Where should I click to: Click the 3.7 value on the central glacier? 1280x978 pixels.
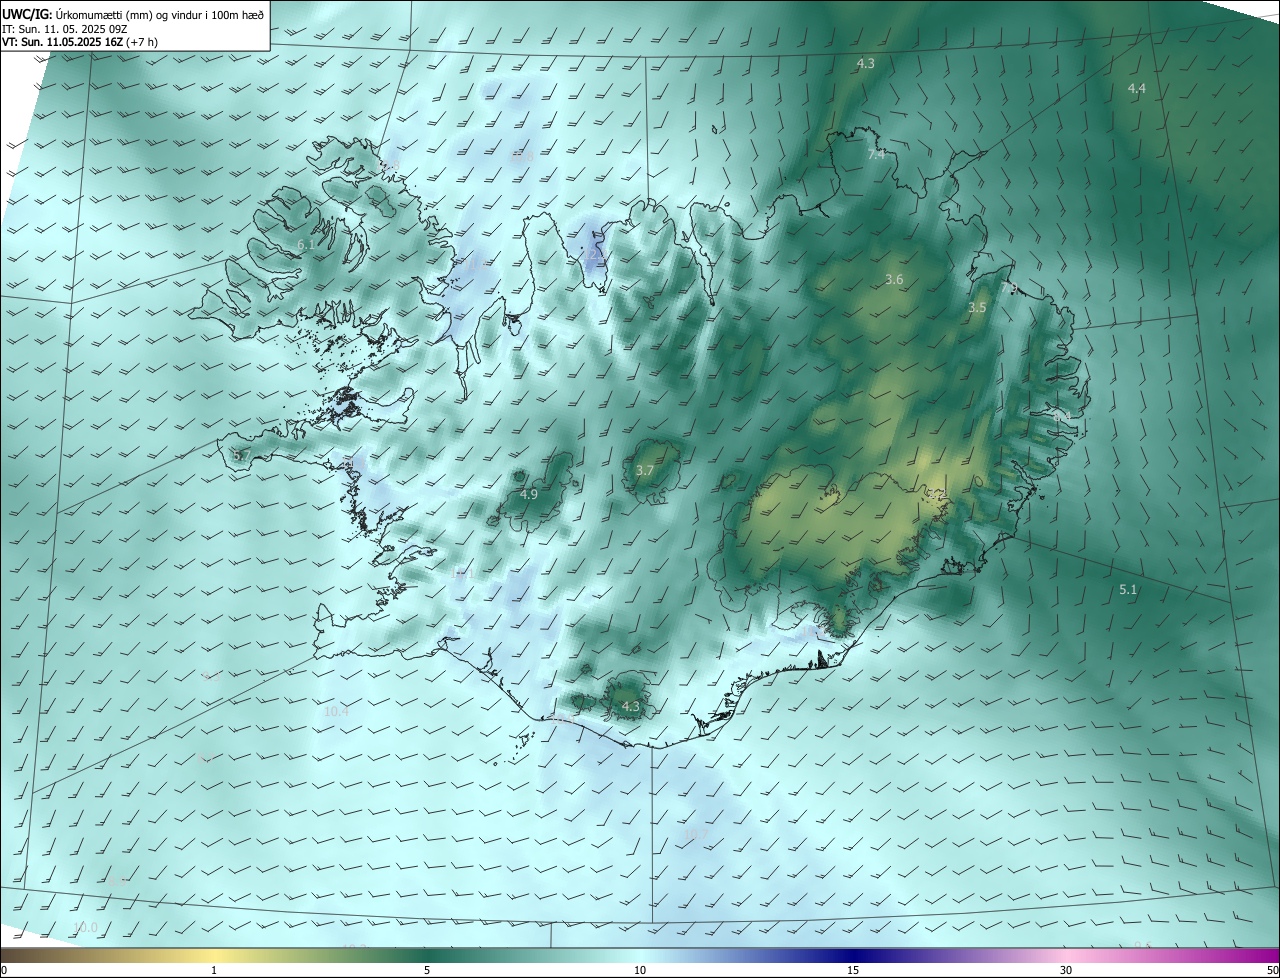(645, 471)
